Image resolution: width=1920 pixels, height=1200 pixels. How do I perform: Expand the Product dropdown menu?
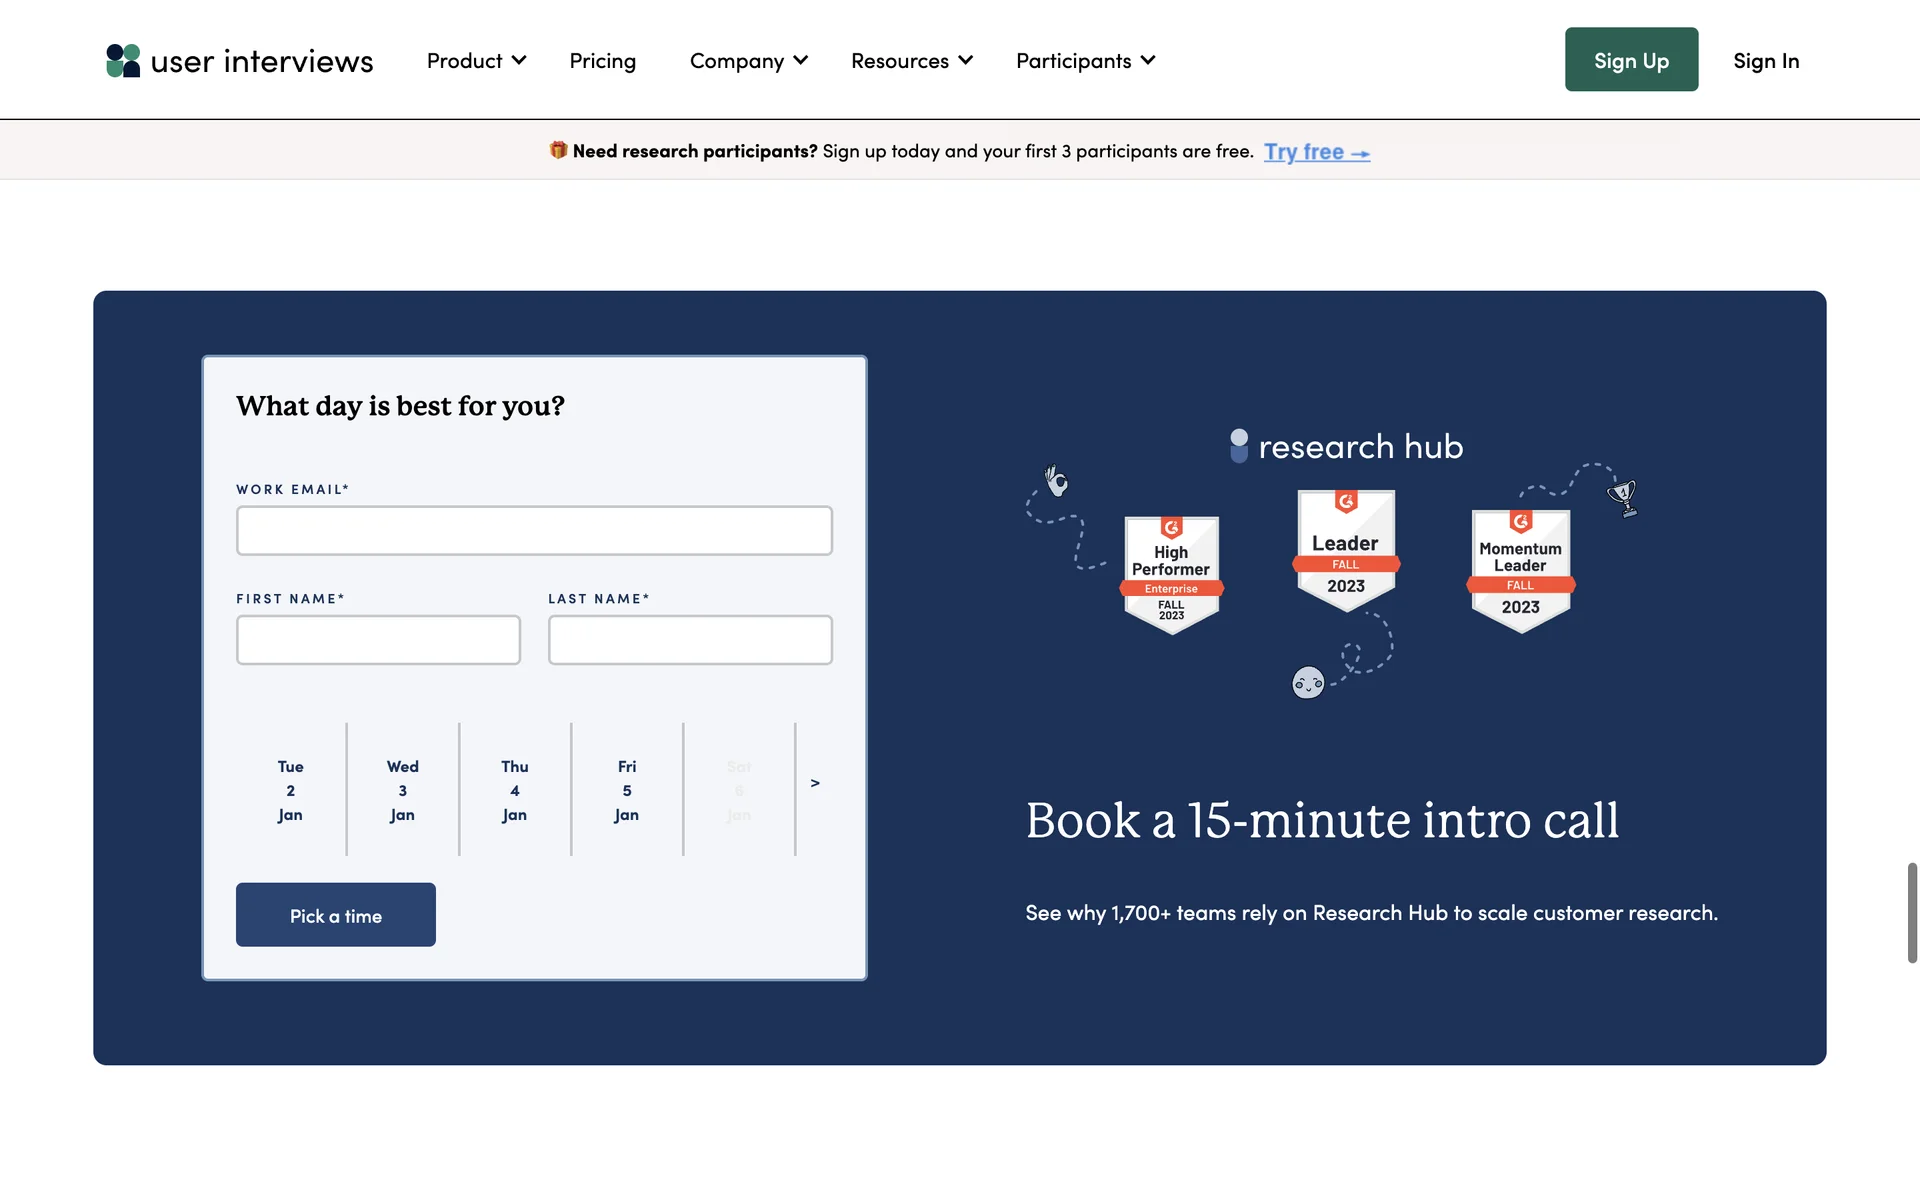[476, 61]
